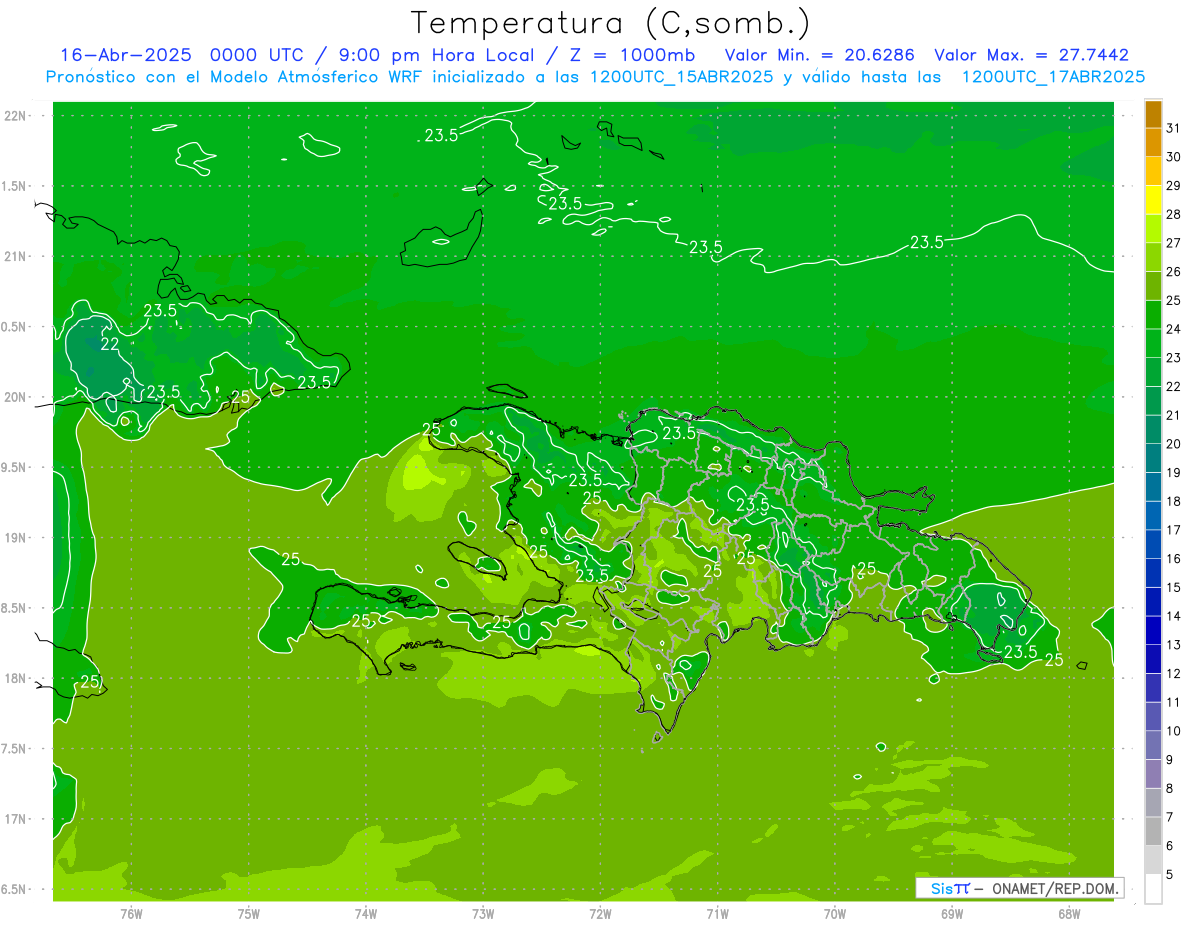Click the "73W" longitude axis label

(x=483, y=913)
